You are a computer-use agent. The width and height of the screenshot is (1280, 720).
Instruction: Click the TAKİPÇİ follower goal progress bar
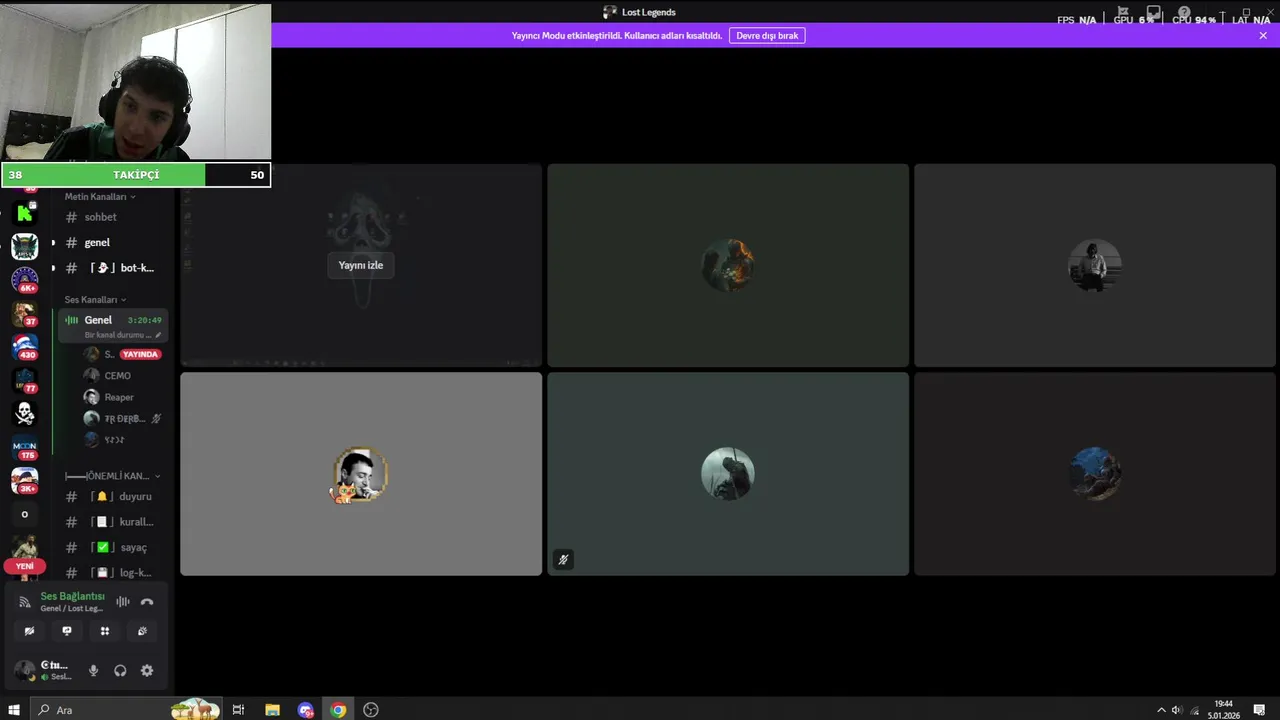[136, 175]
